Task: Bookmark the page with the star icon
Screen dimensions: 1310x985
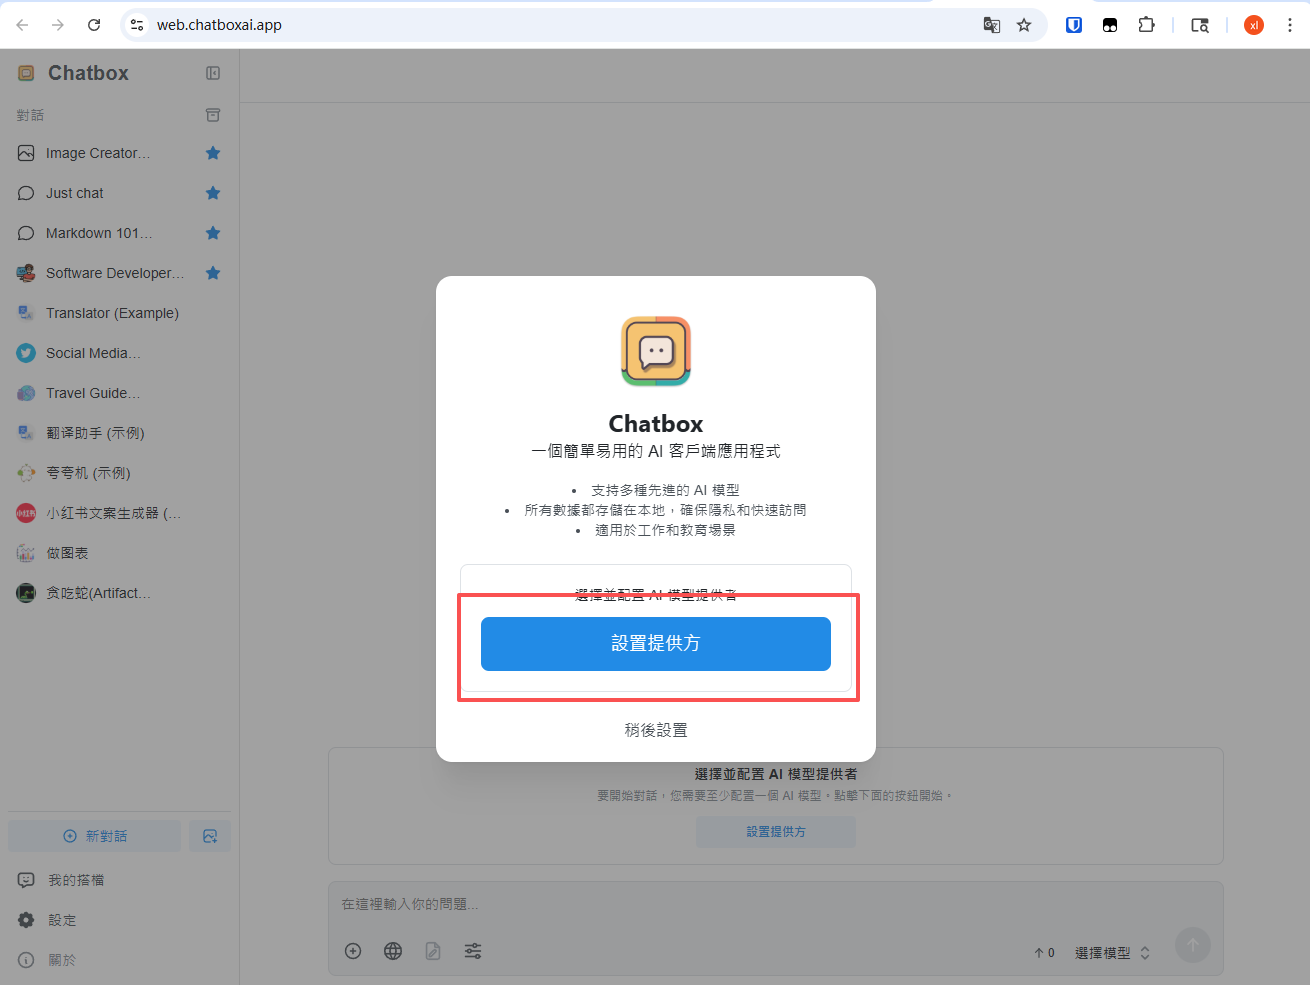Action: [x=1024, y=25]
